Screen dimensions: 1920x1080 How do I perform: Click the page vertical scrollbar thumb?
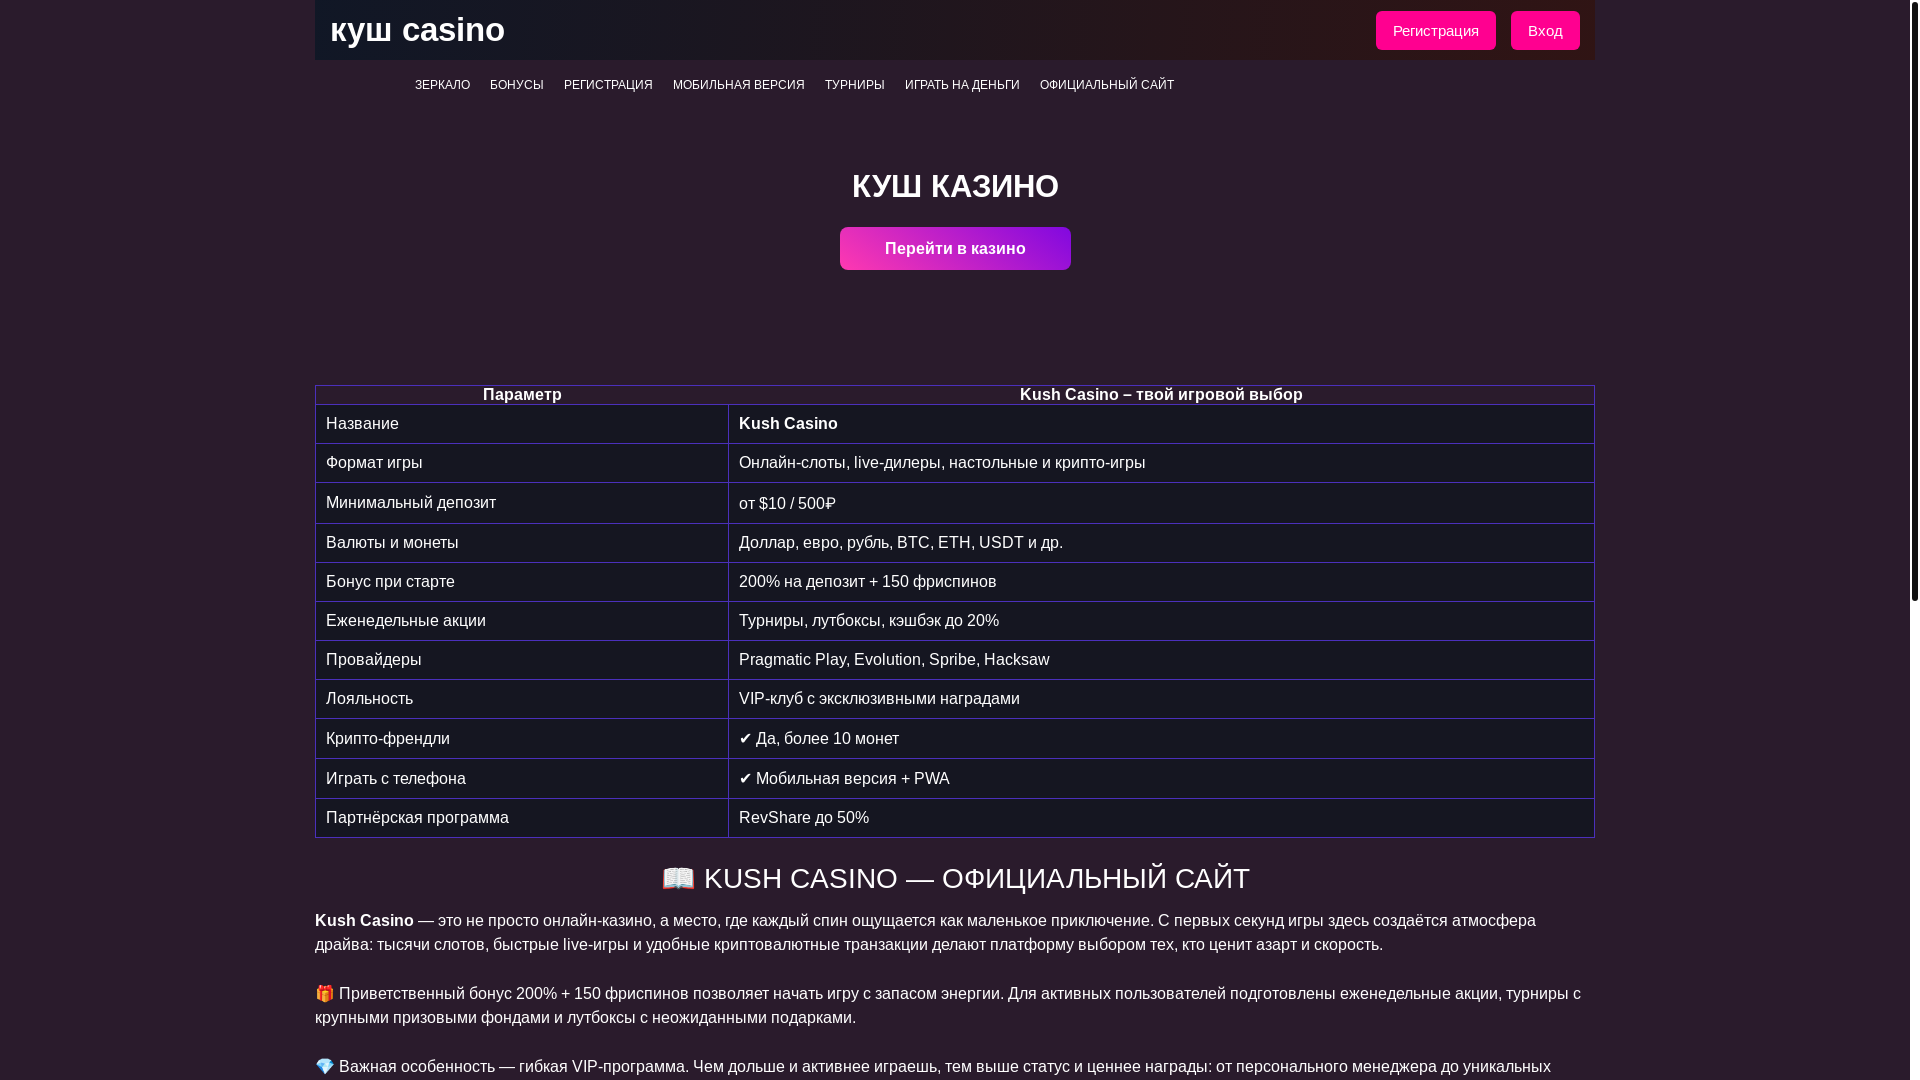click(1914, 300)
